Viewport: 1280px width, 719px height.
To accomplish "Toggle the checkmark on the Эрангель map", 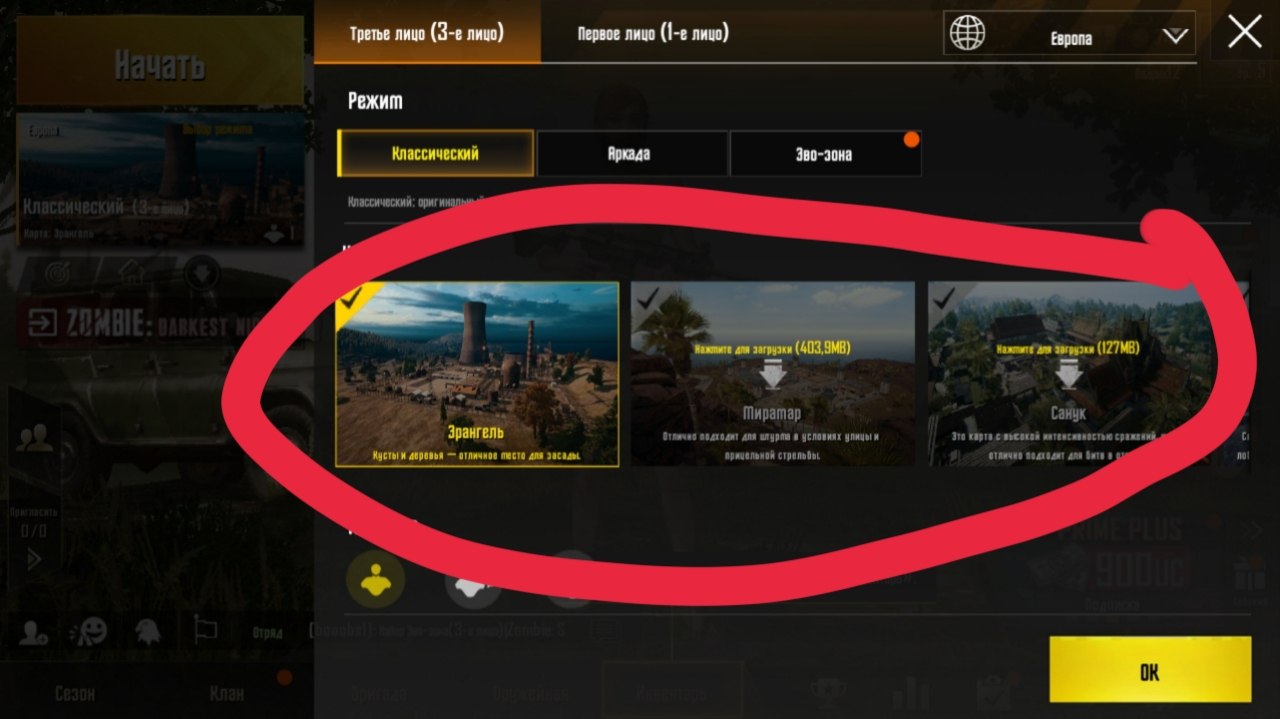I will pyautogui.click(x=351, y=296).
